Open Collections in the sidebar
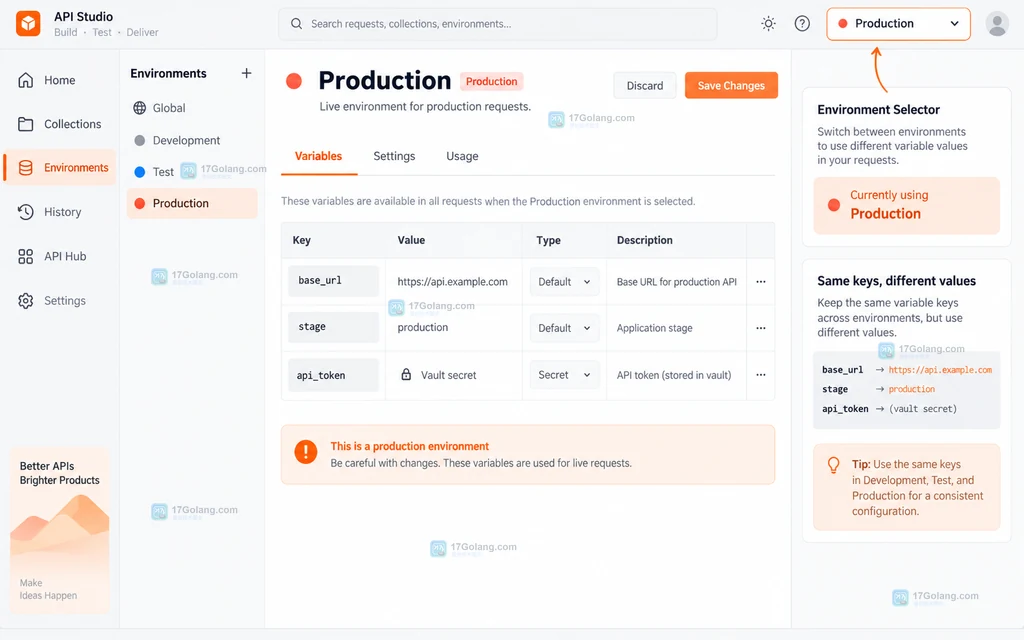Image resolution: width=1024 pixels, height=640 pixels. point(60,124)
